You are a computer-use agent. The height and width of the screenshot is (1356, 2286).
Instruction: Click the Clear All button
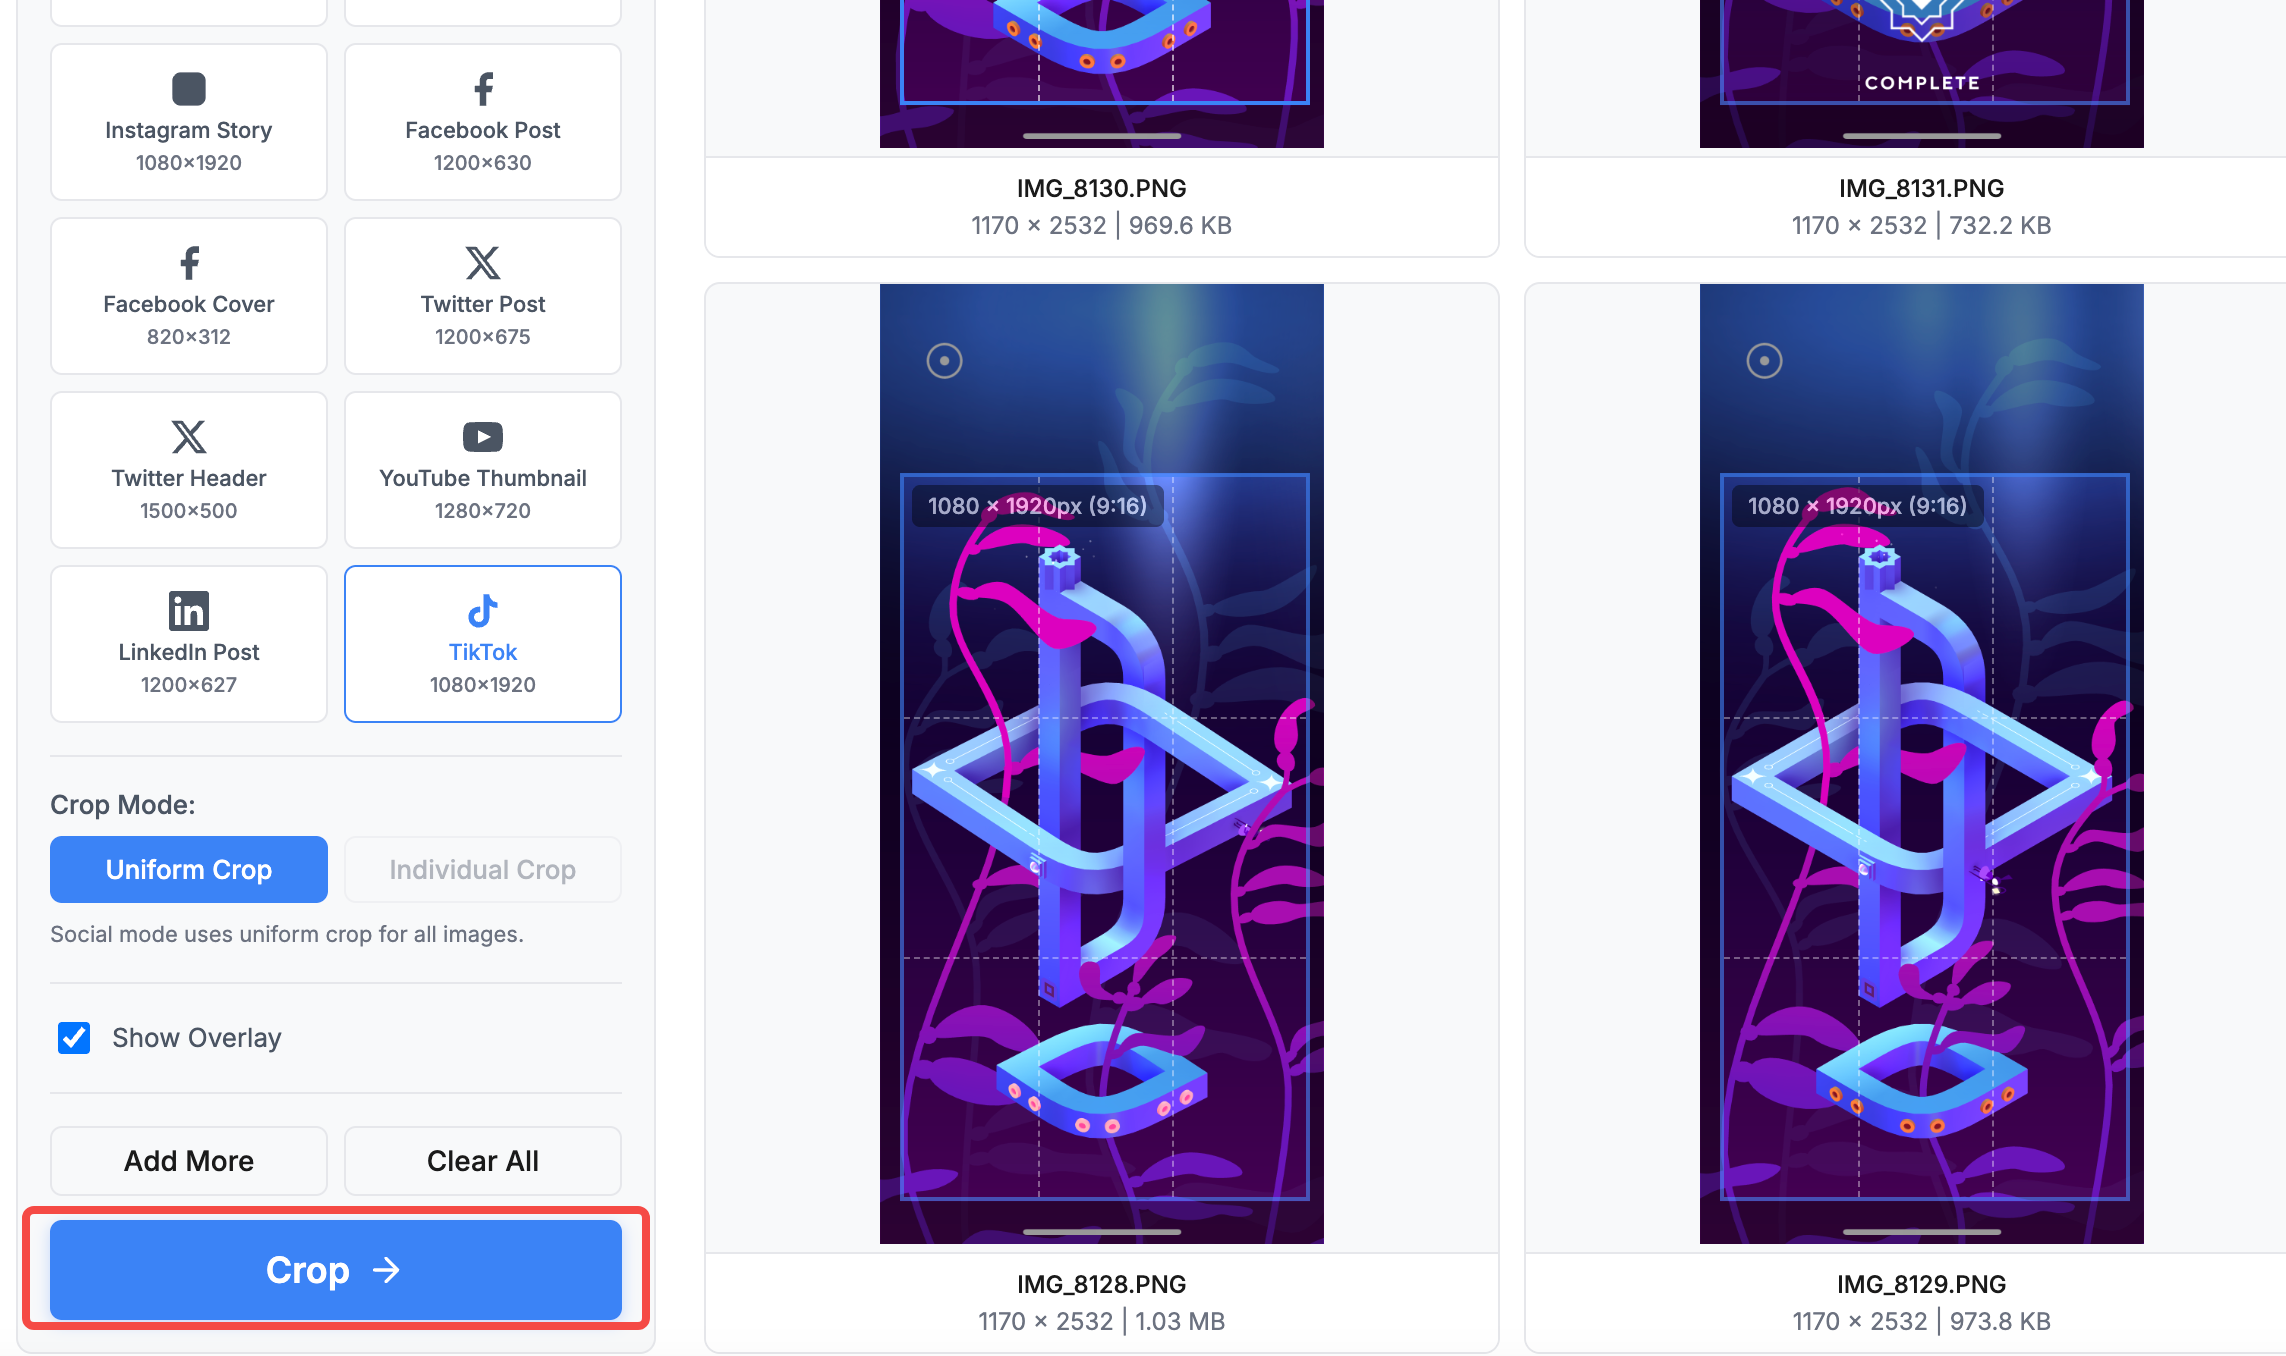coord(483,1161)
